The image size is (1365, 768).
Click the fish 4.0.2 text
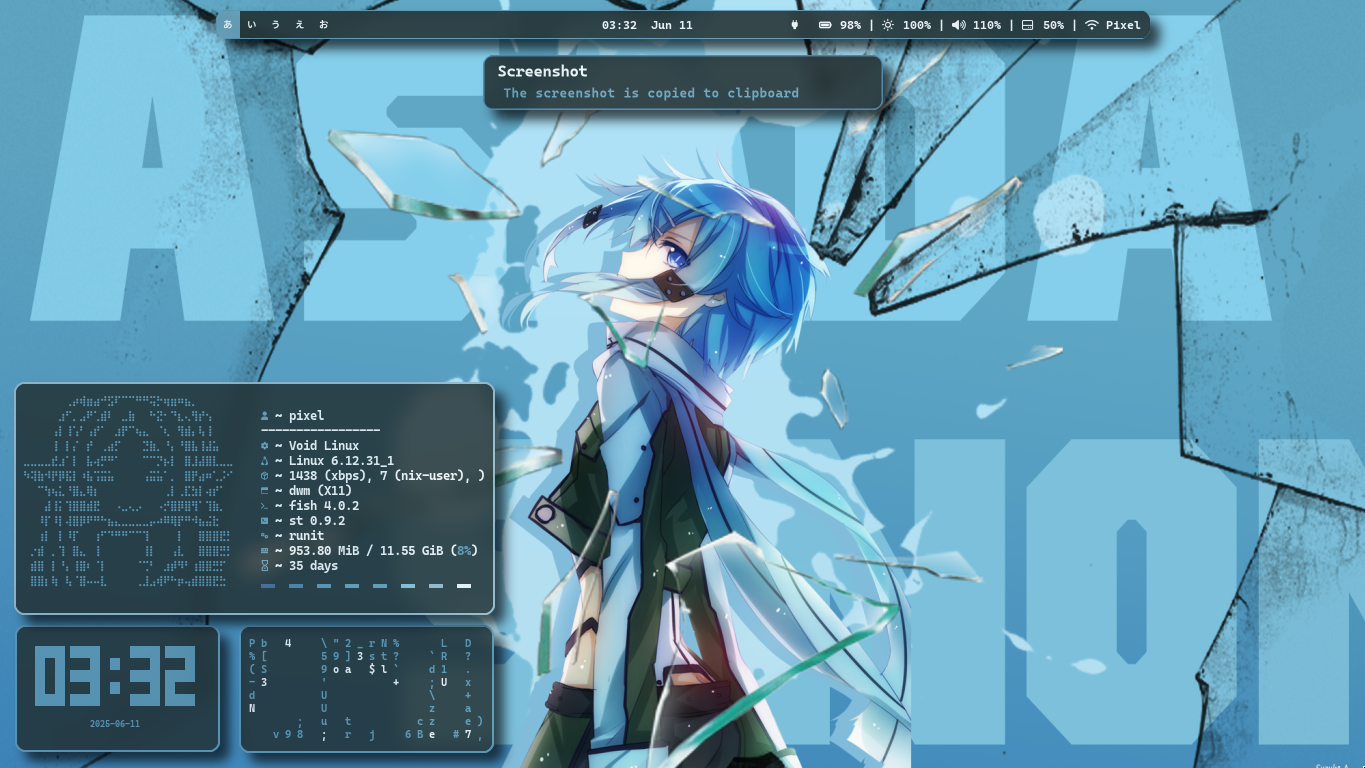coord(324,506)
